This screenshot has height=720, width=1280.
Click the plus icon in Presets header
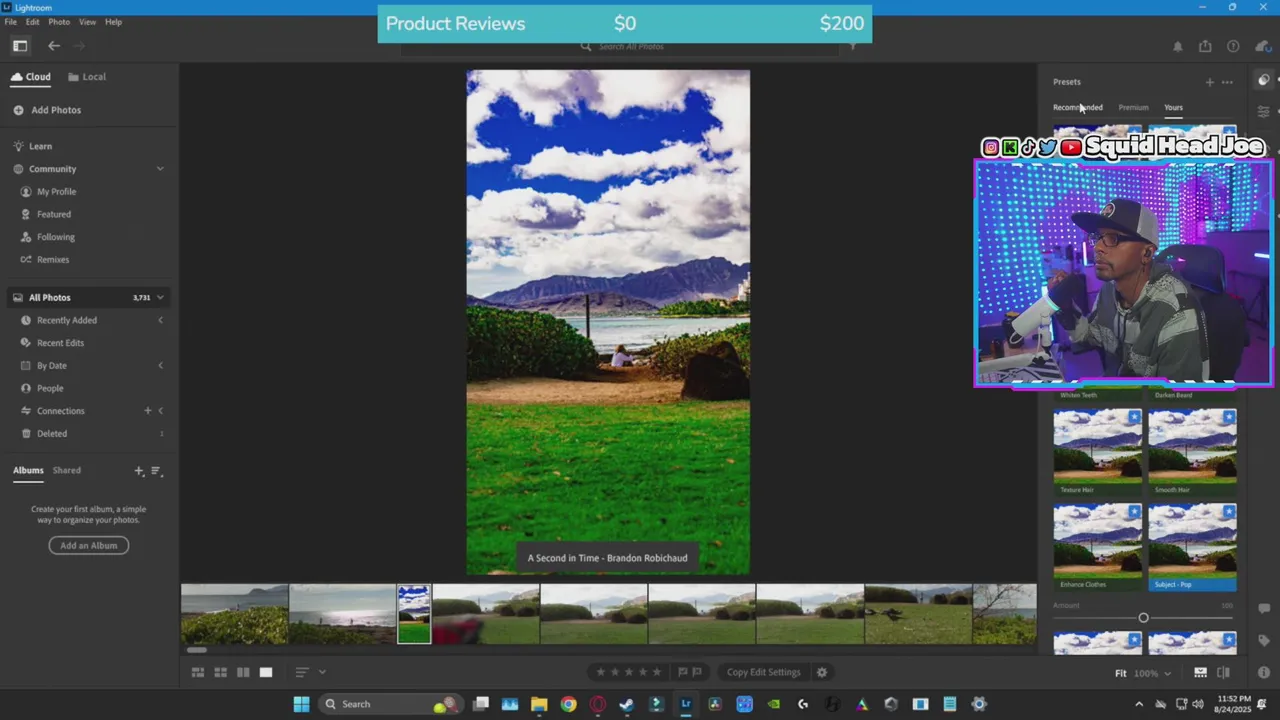tap(1210, 82)
